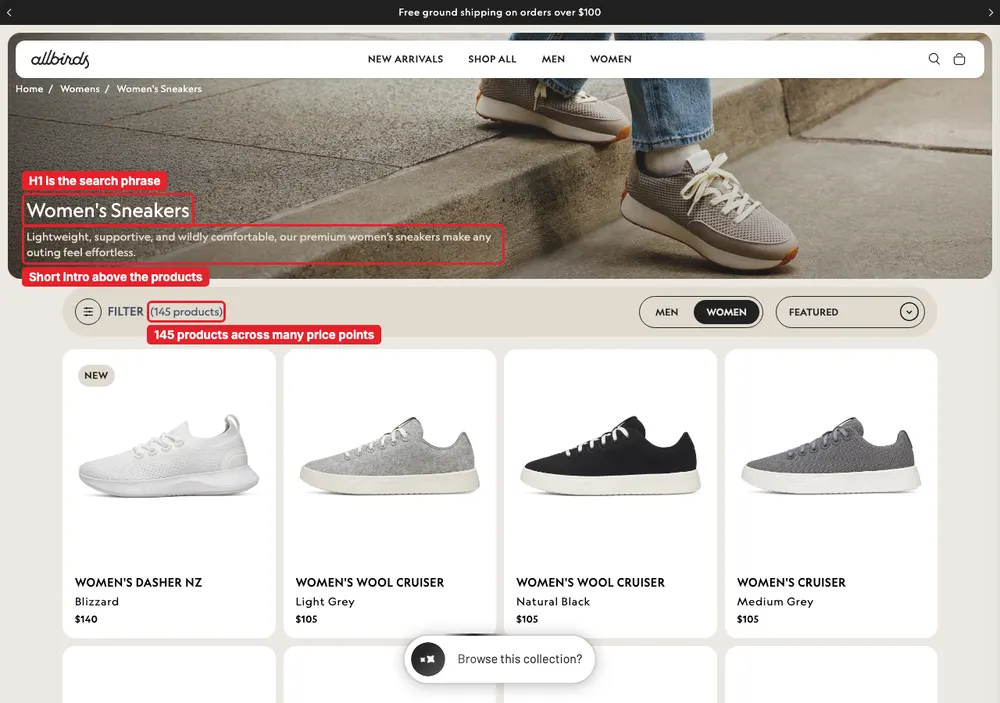Open the search icon in the header
Image resolution: width=1000 pixels, height=703 pixels.
[x=934, y=59]
